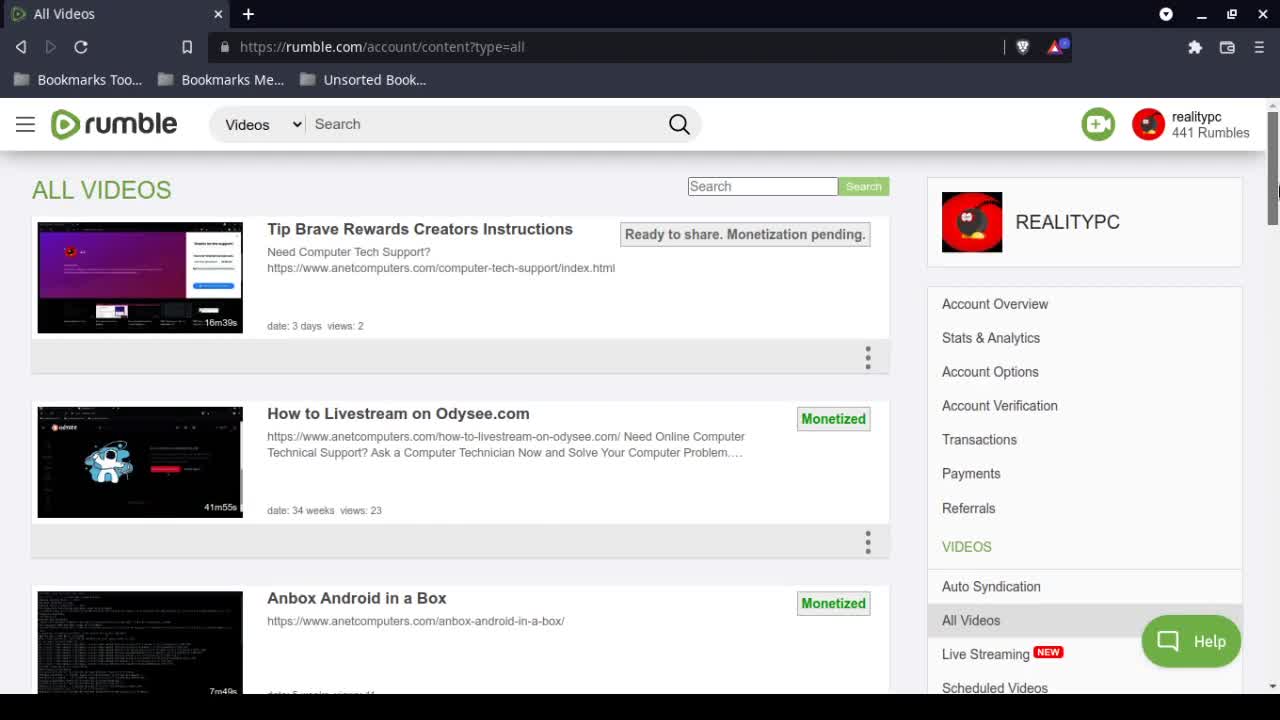
Task: Click the 'VIDEOS' sidebar section heading
Action: tap(967, 547)
